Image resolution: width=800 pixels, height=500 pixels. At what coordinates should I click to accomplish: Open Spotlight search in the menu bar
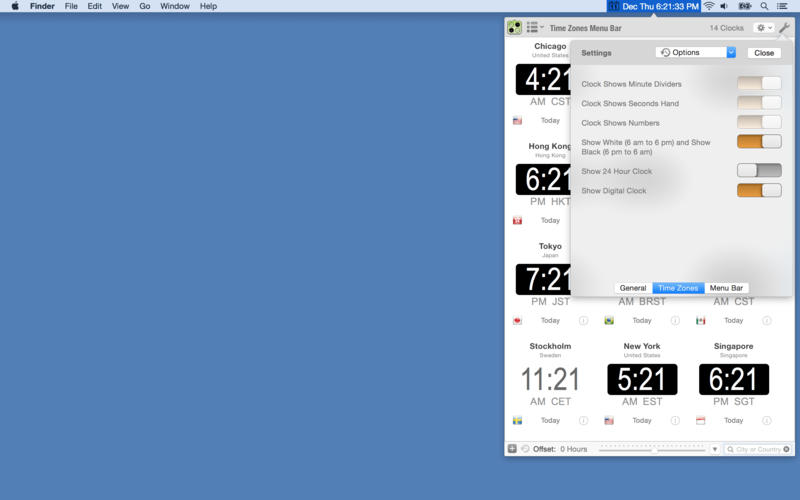pyautogui.click(x=764, y=6)
